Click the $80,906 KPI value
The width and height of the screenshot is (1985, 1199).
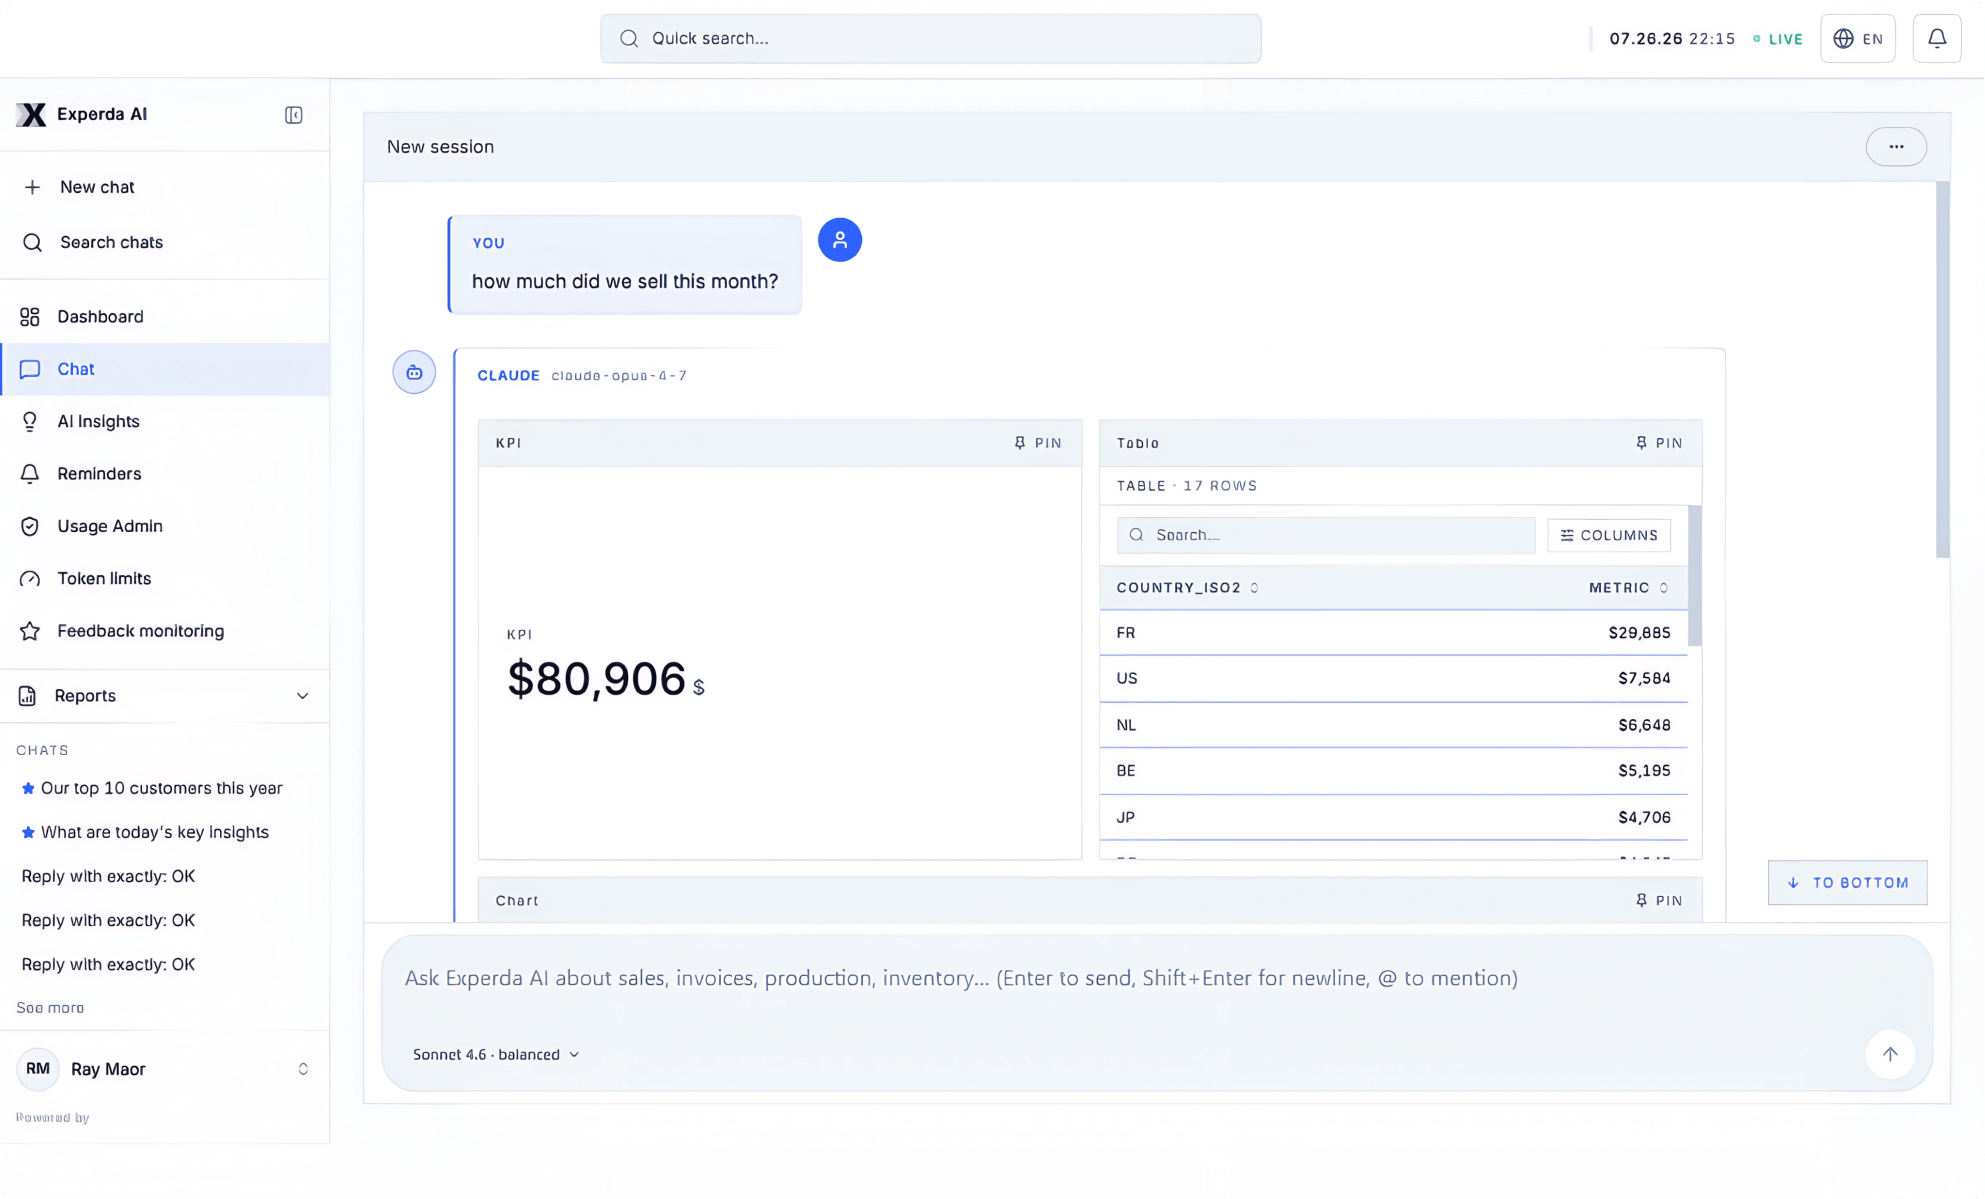click(x=597, y=679)
